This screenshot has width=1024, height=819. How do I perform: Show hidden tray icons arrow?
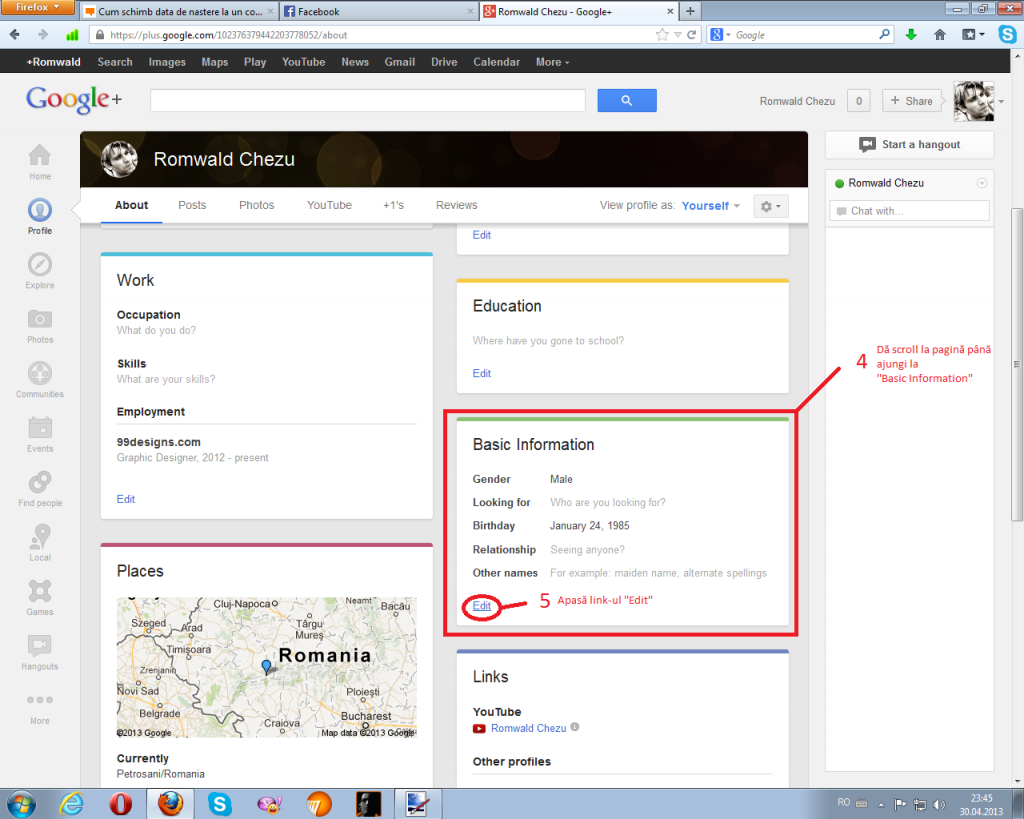(880, 804)
